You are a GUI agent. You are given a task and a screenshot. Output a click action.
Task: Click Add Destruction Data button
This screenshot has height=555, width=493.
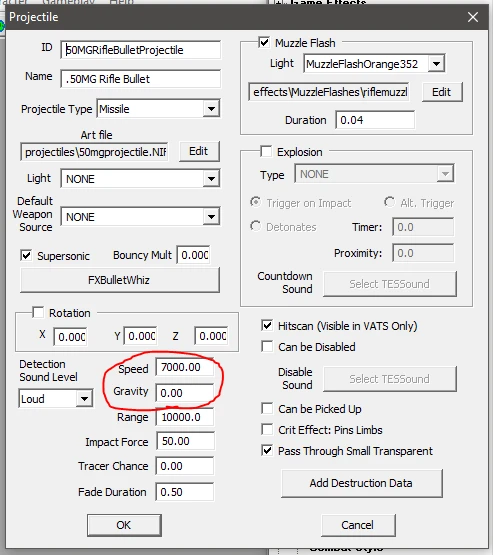tap(362, 483)
